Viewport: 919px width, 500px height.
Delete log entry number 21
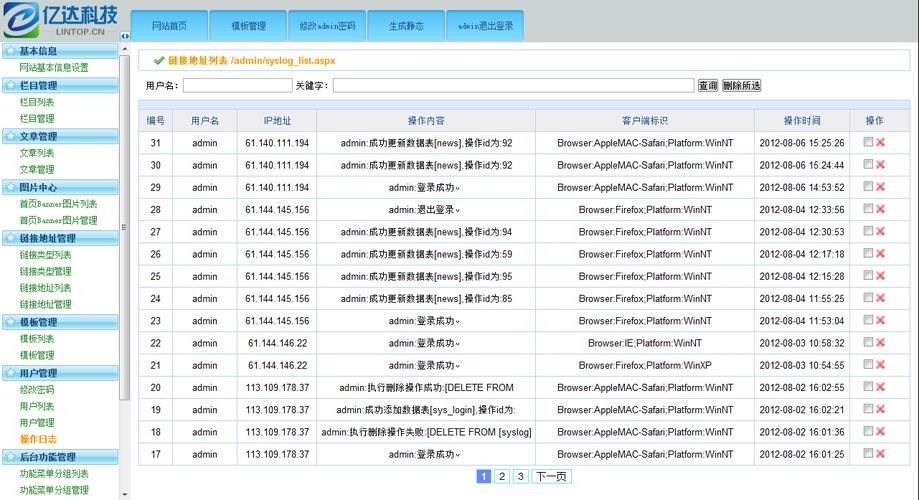[x=880, y=365]
